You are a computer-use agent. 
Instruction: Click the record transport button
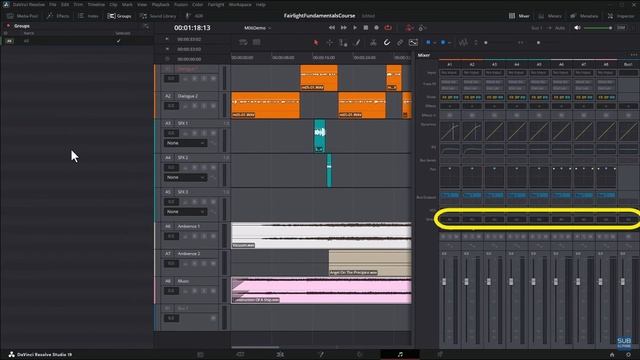click(376, 28)
